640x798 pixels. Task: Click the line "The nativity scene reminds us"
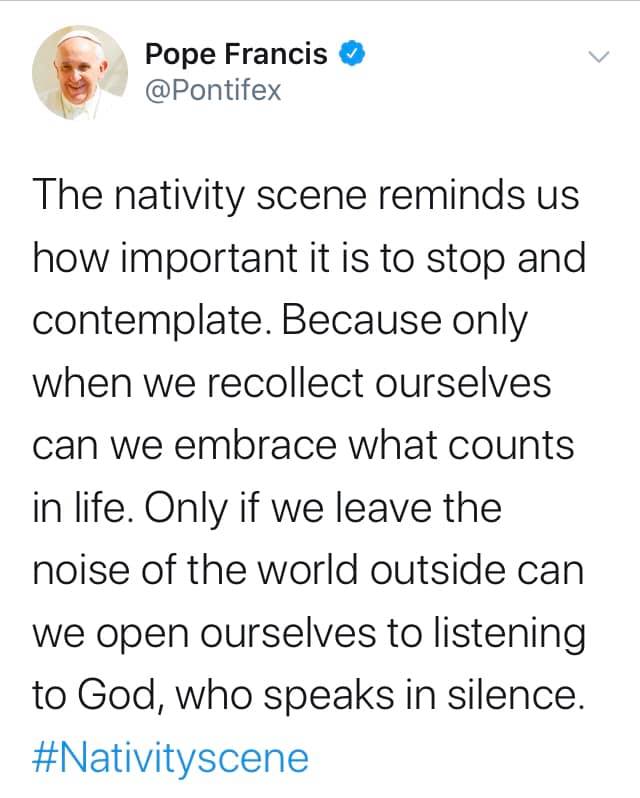click(306, 194)
